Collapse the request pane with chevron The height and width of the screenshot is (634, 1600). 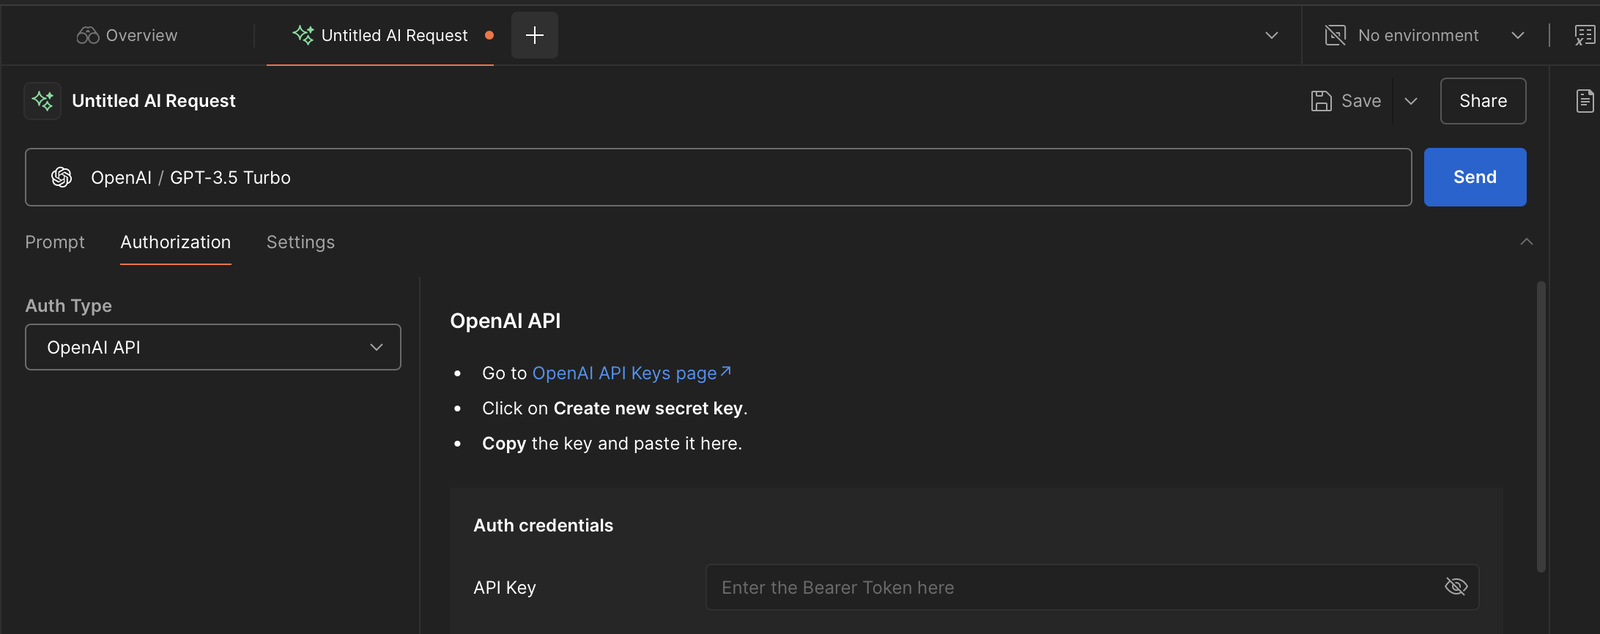[1526, 242]
